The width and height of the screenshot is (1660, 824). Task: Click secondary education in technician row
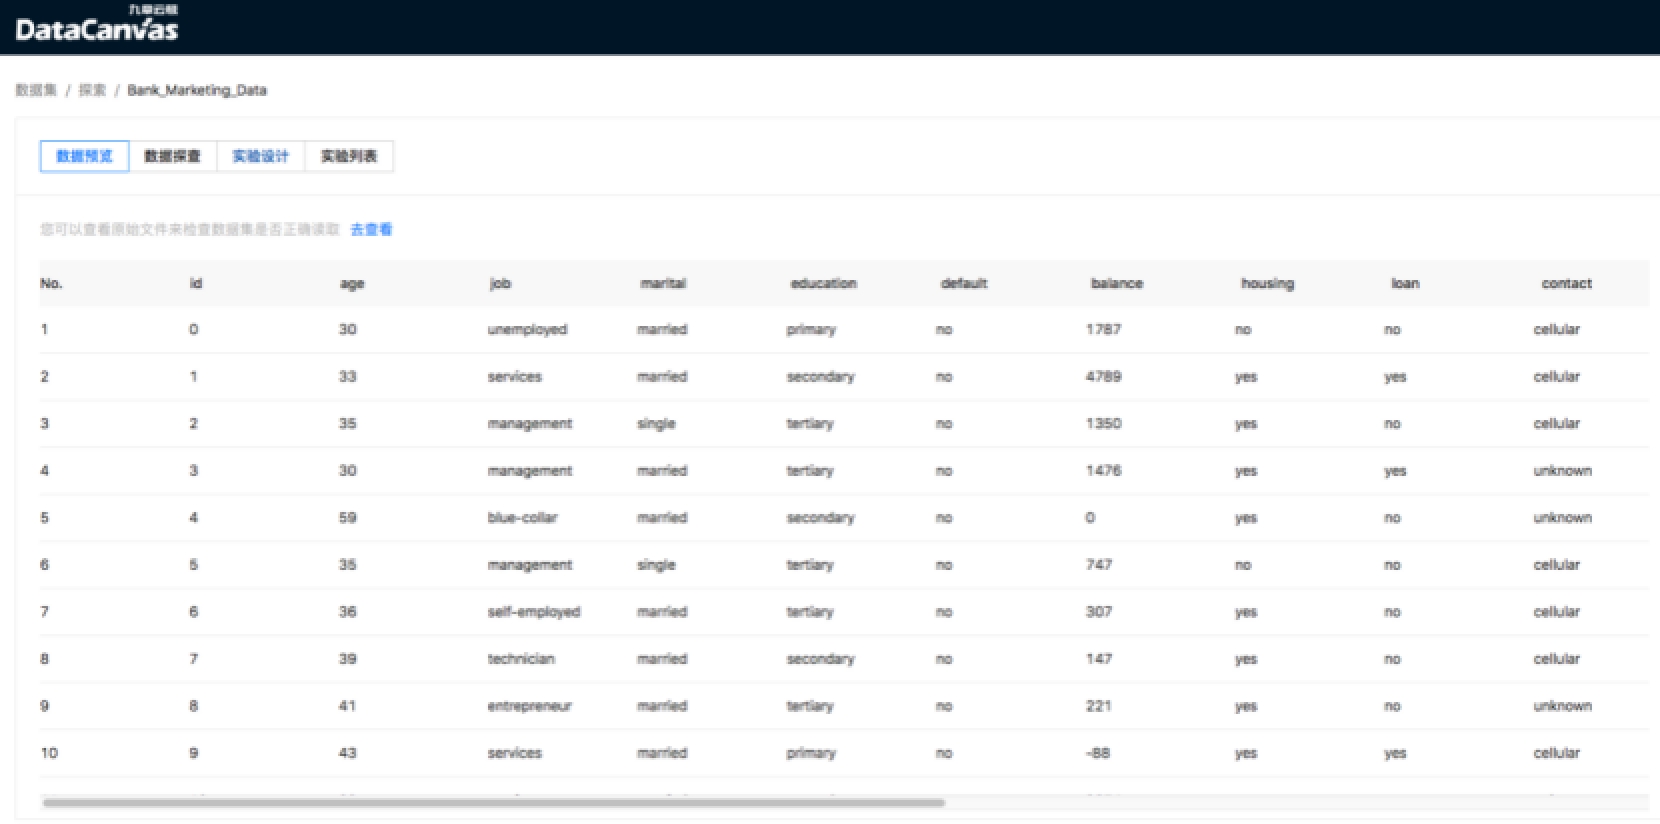click(820, 659)
